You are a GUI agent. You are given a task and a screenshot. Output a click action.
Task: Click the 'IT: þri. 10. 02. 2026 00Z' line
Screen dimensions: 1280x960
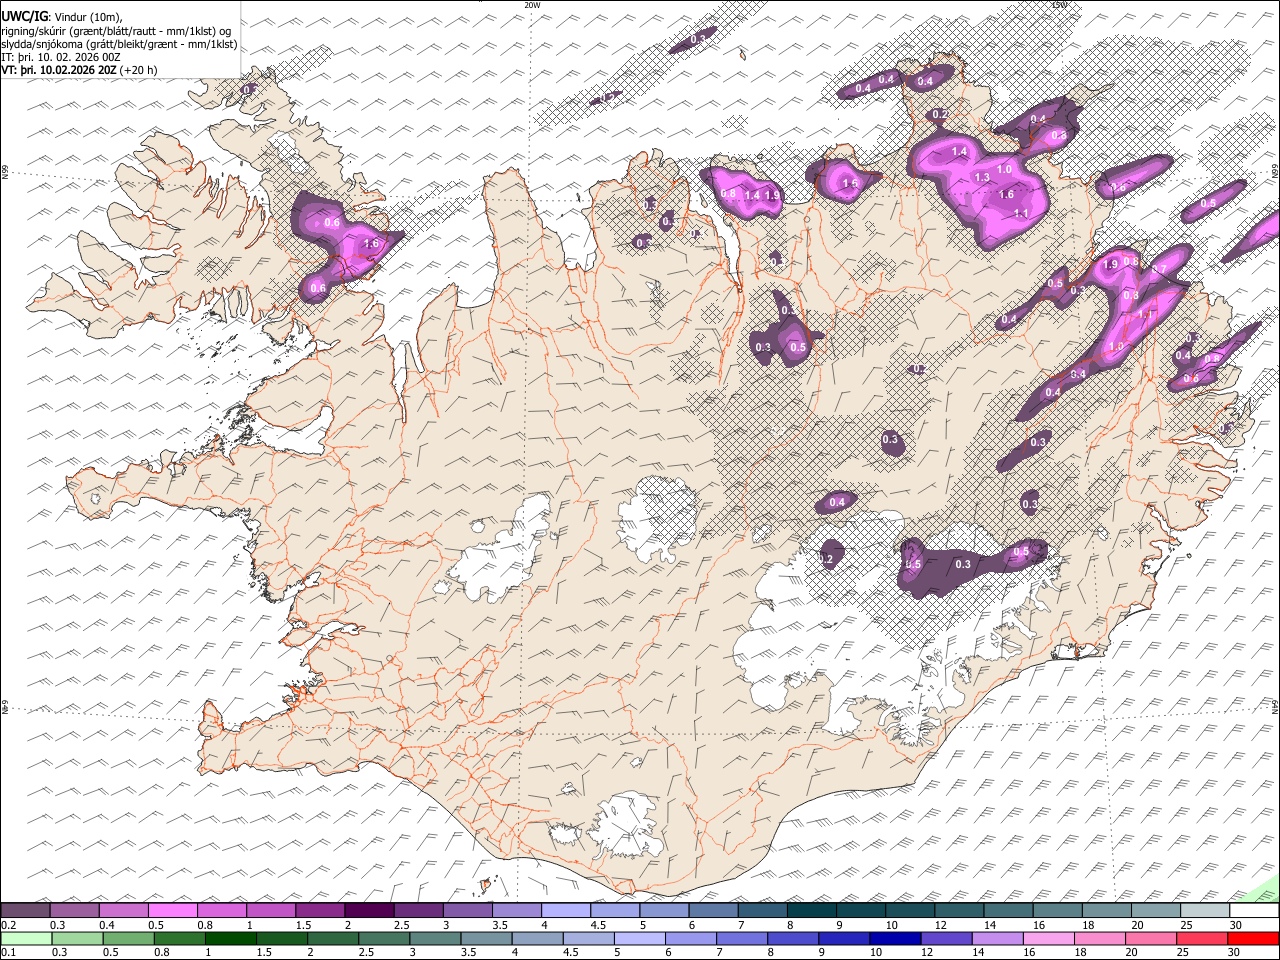point(61,58)
